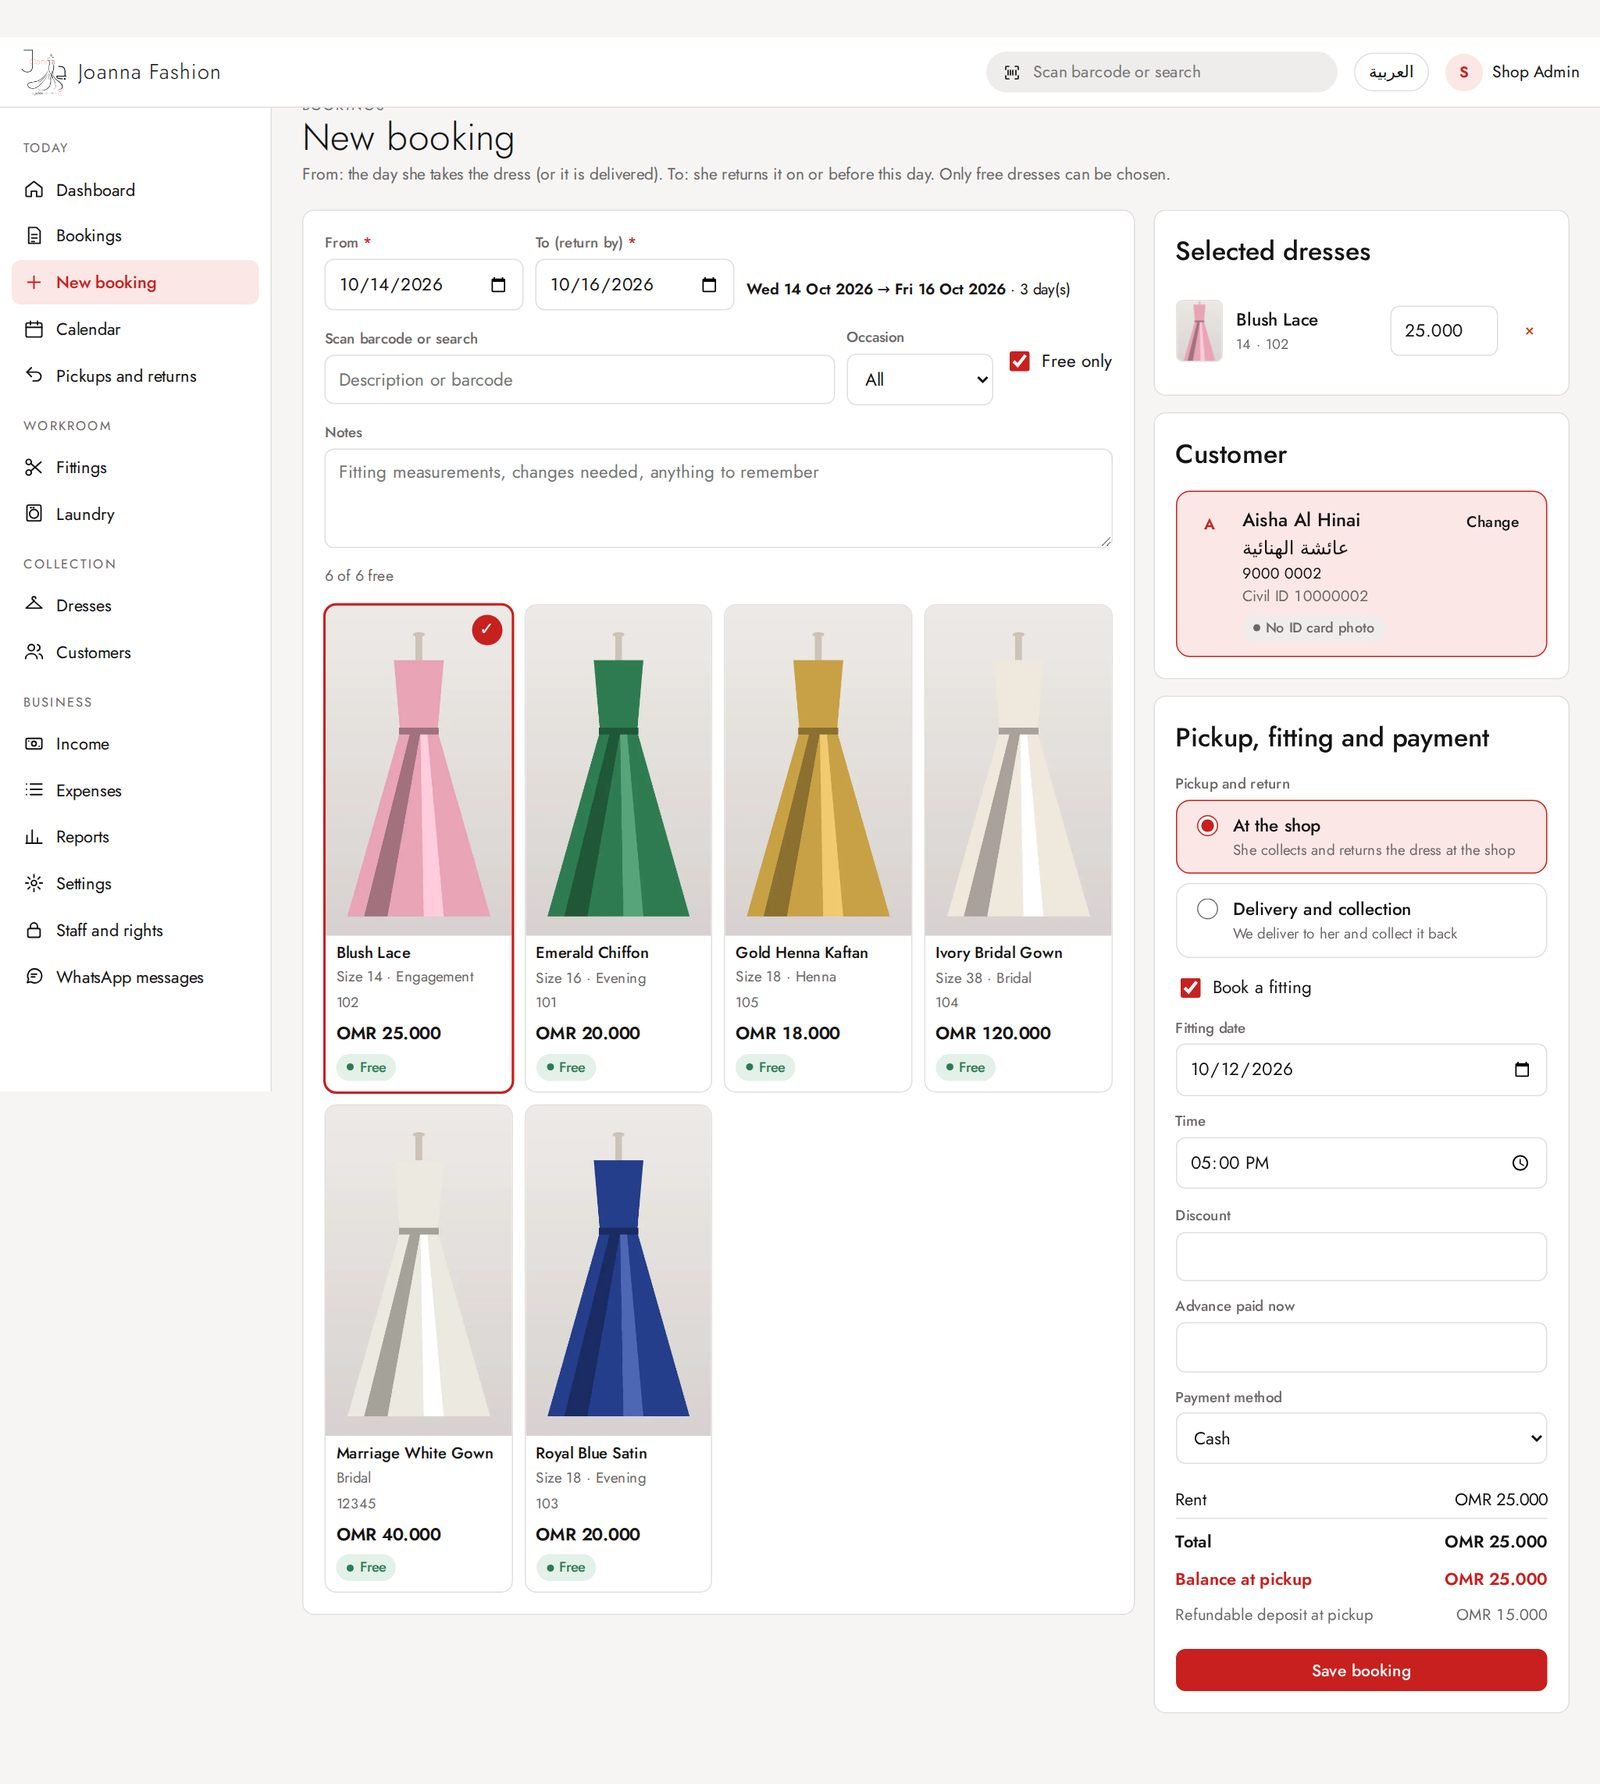Uncheck the Free only checkbox

1019,361
